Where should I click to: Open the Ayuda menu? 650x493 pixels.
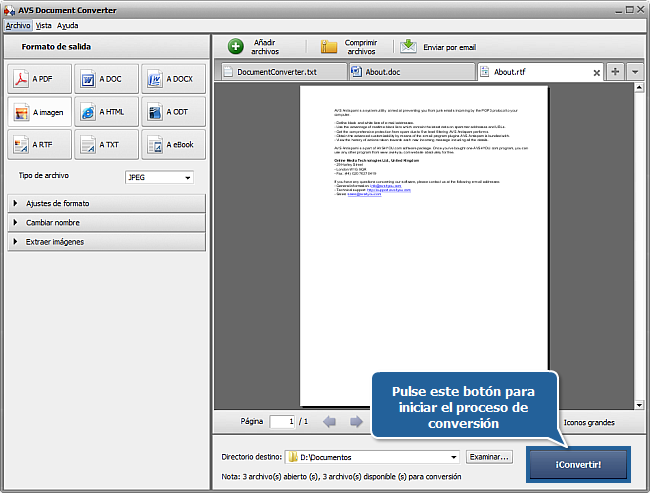68,26
